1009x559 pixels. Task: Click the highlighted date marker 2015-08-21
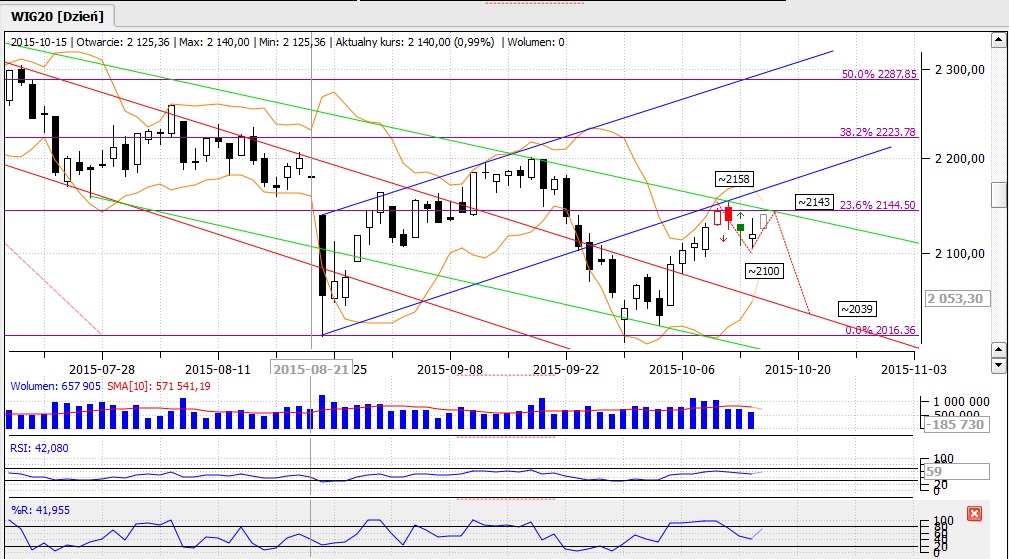(x=311, y=369)
